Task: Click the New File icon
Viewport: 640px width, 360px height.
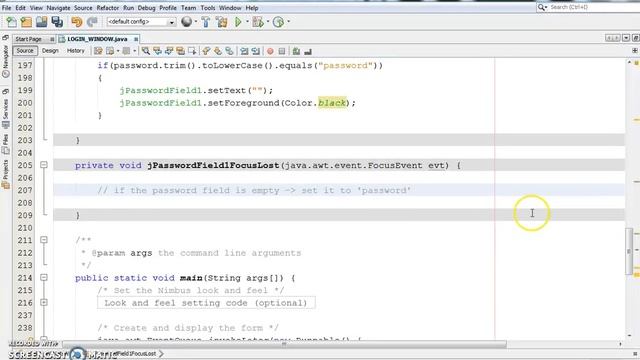Action: click(11, 22)
